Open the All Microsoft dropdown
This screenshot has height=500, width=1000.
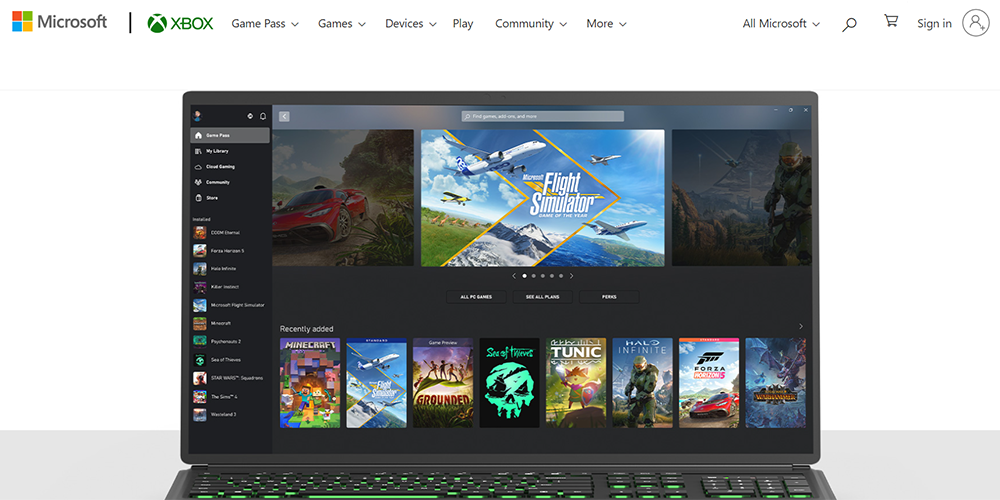point(781,24)
